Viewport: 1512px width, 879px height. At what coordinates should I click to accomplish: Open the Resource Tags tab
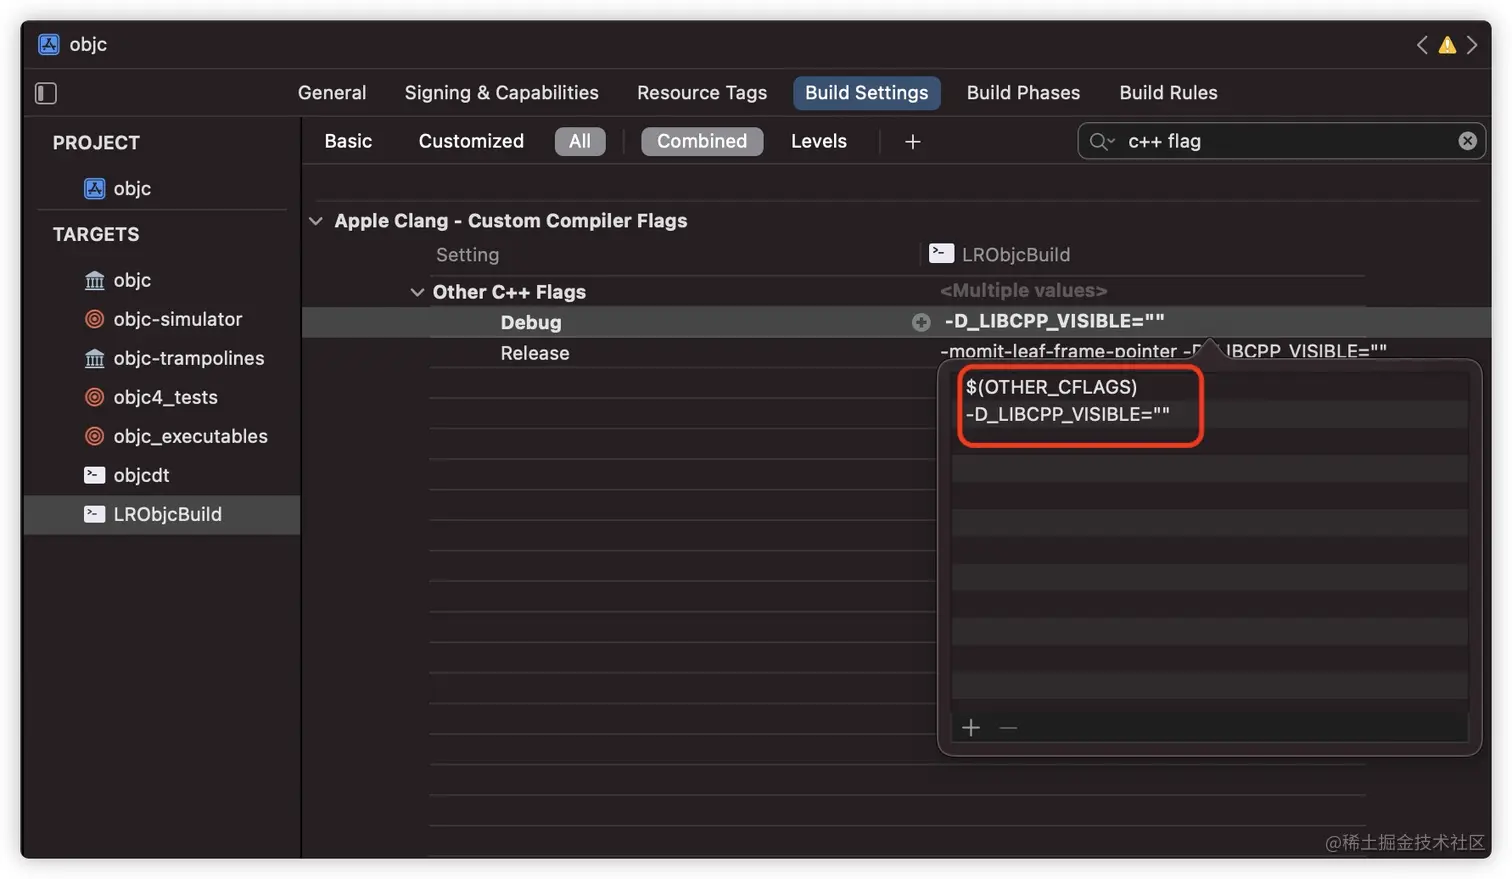pos(702,92)
